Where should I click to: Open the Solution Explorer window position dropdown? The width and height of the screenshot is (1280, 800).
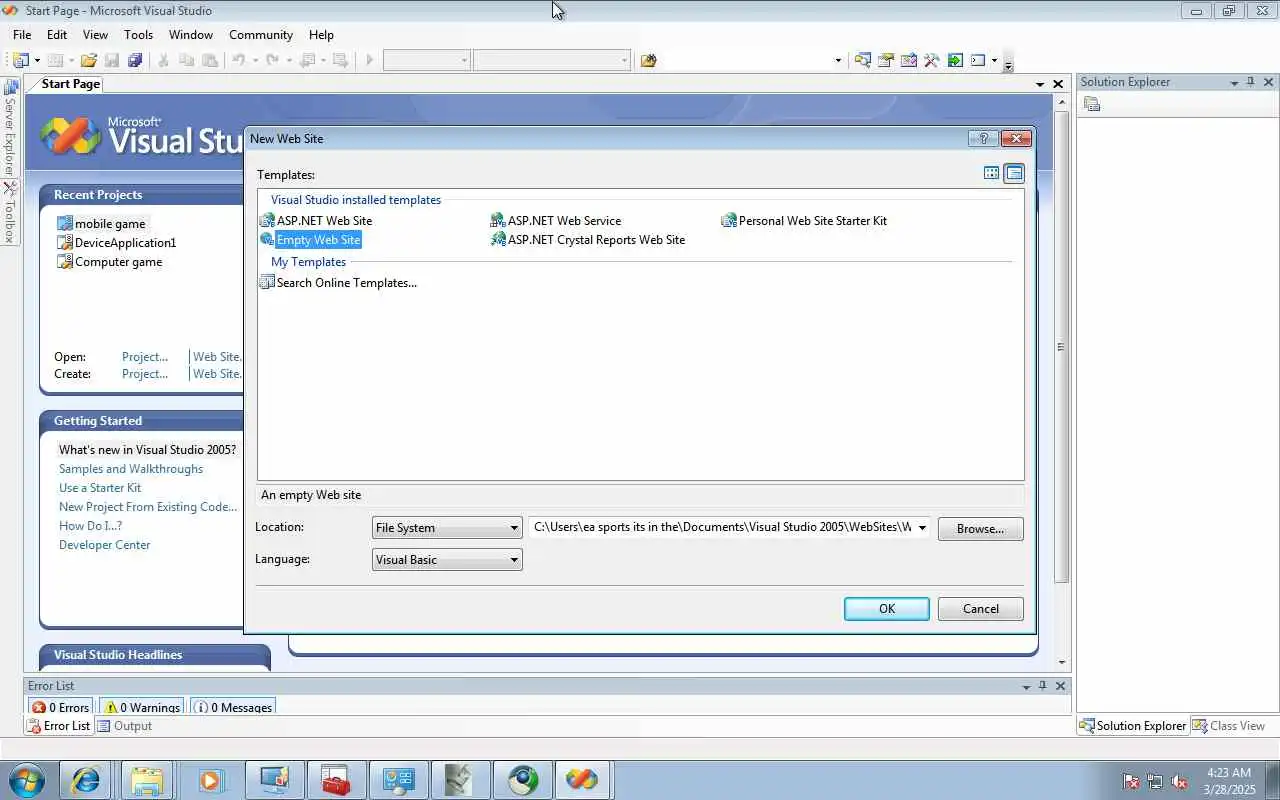(x=1233, y=83)
